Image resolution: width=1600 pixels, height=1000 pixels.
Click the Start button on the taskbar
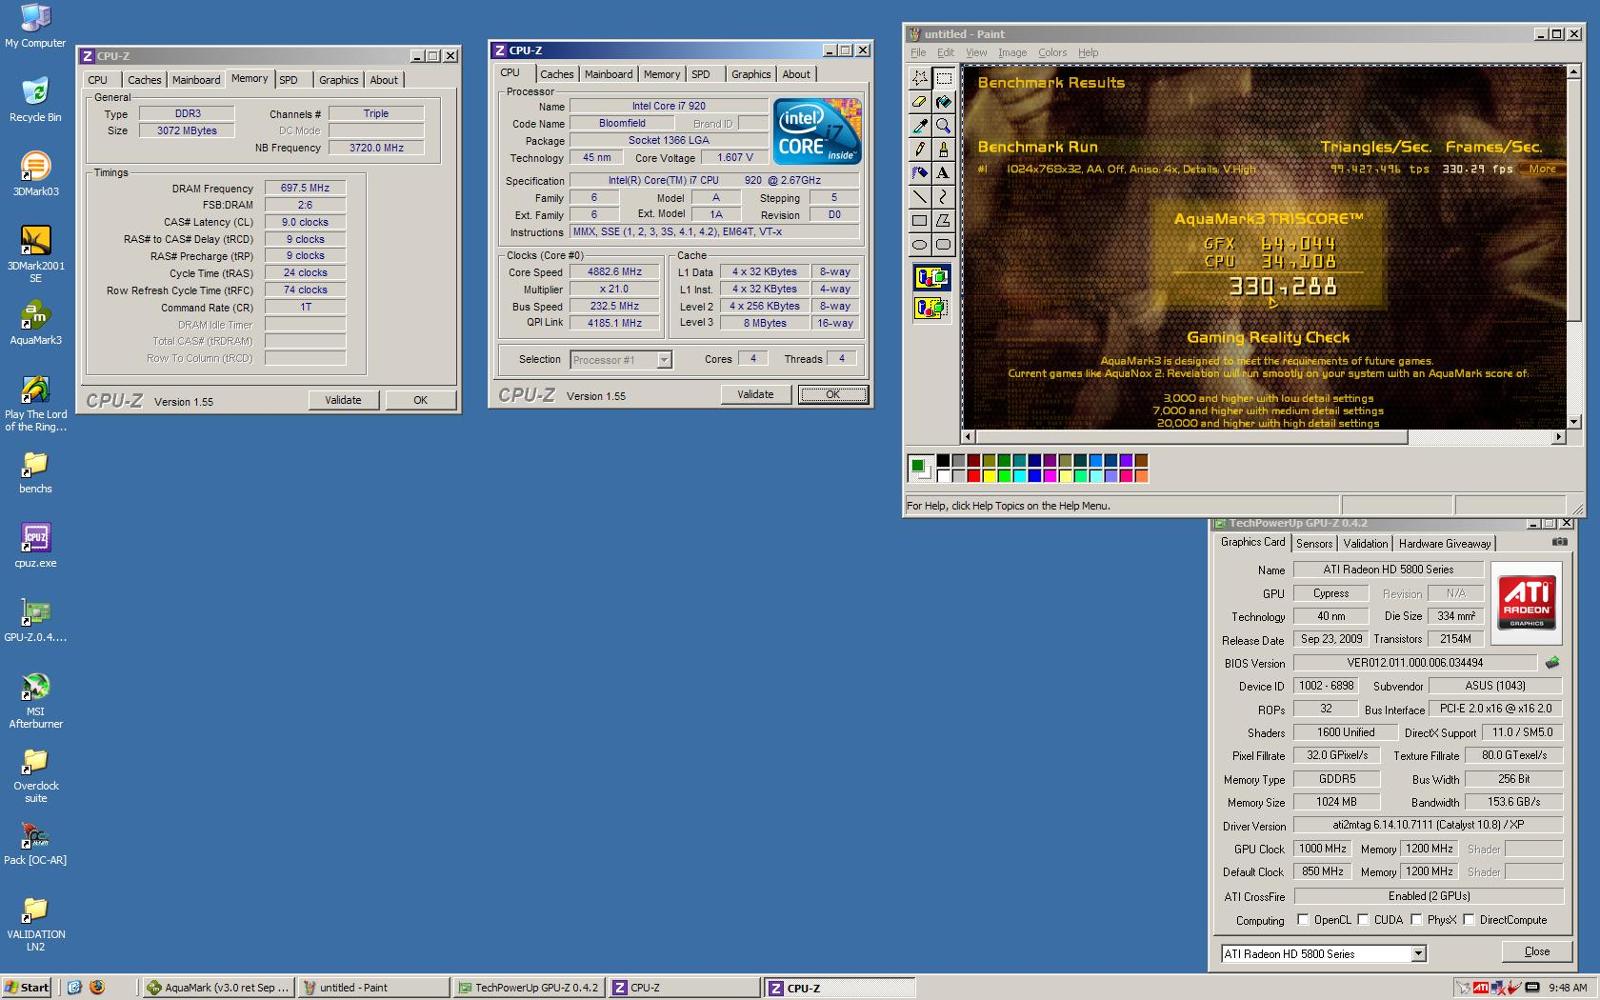click(26, 987)
